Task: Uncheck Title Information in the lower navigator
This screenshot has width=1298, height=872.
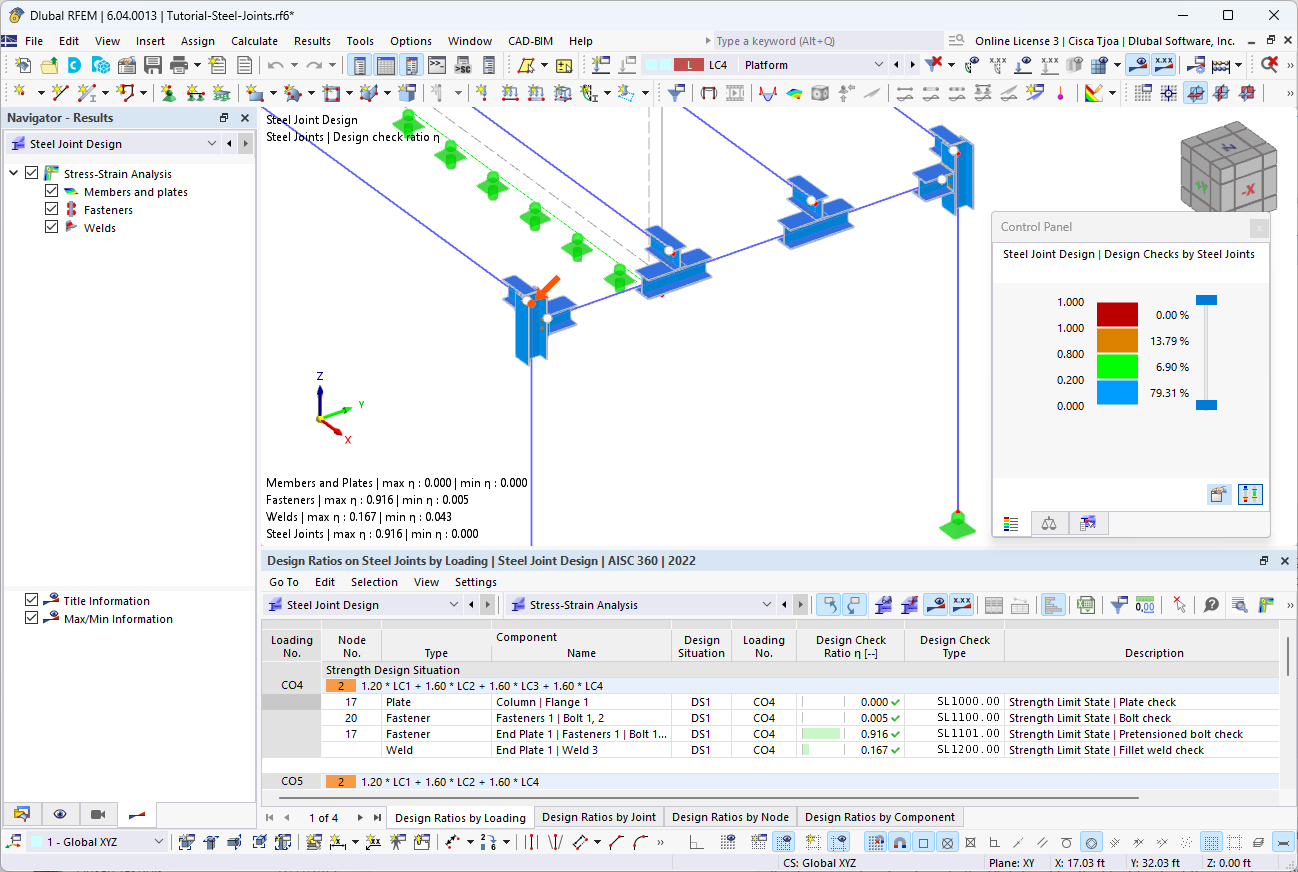Action: coord(33,600)
